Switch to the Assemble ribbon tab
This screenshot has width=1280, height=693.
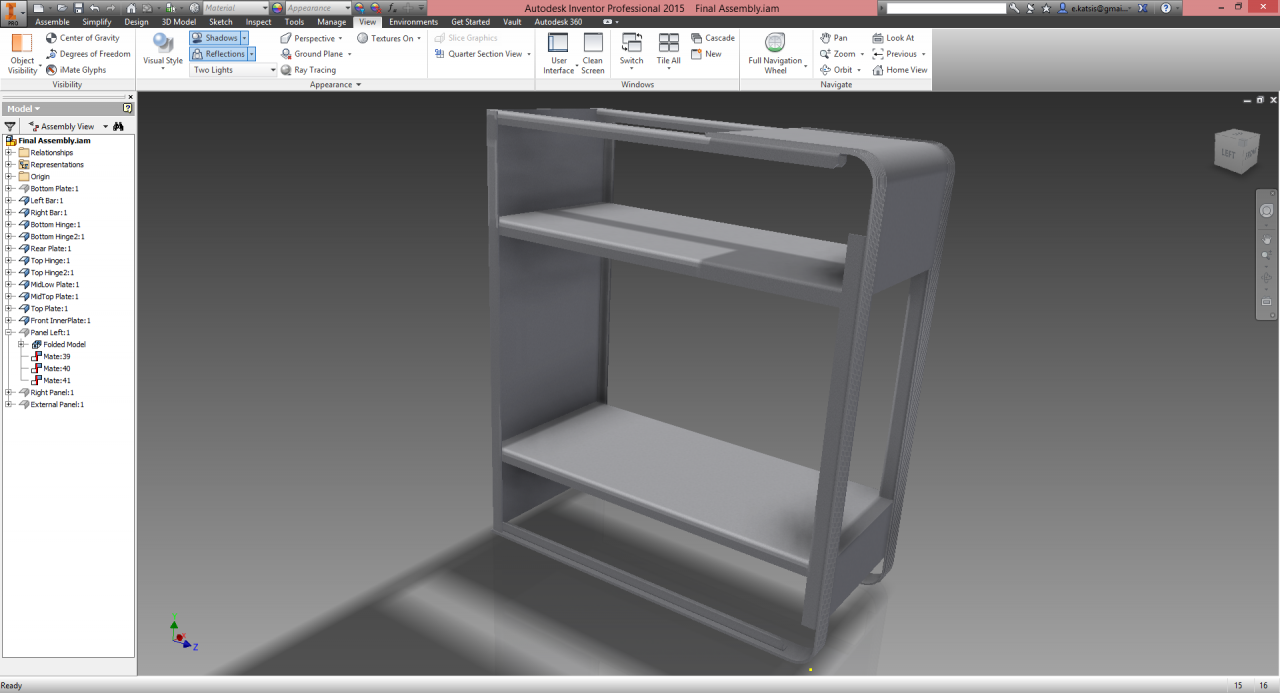coord(52,21)
